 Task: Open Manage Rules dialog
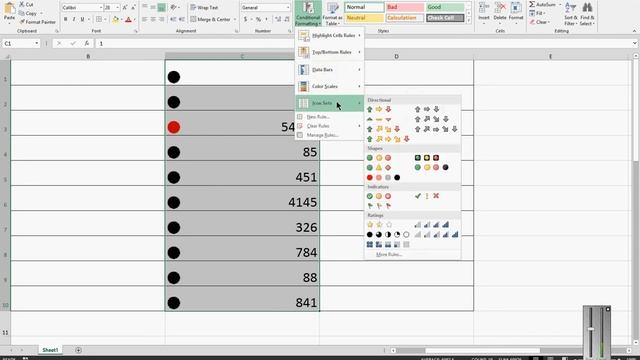coord(329,135)
